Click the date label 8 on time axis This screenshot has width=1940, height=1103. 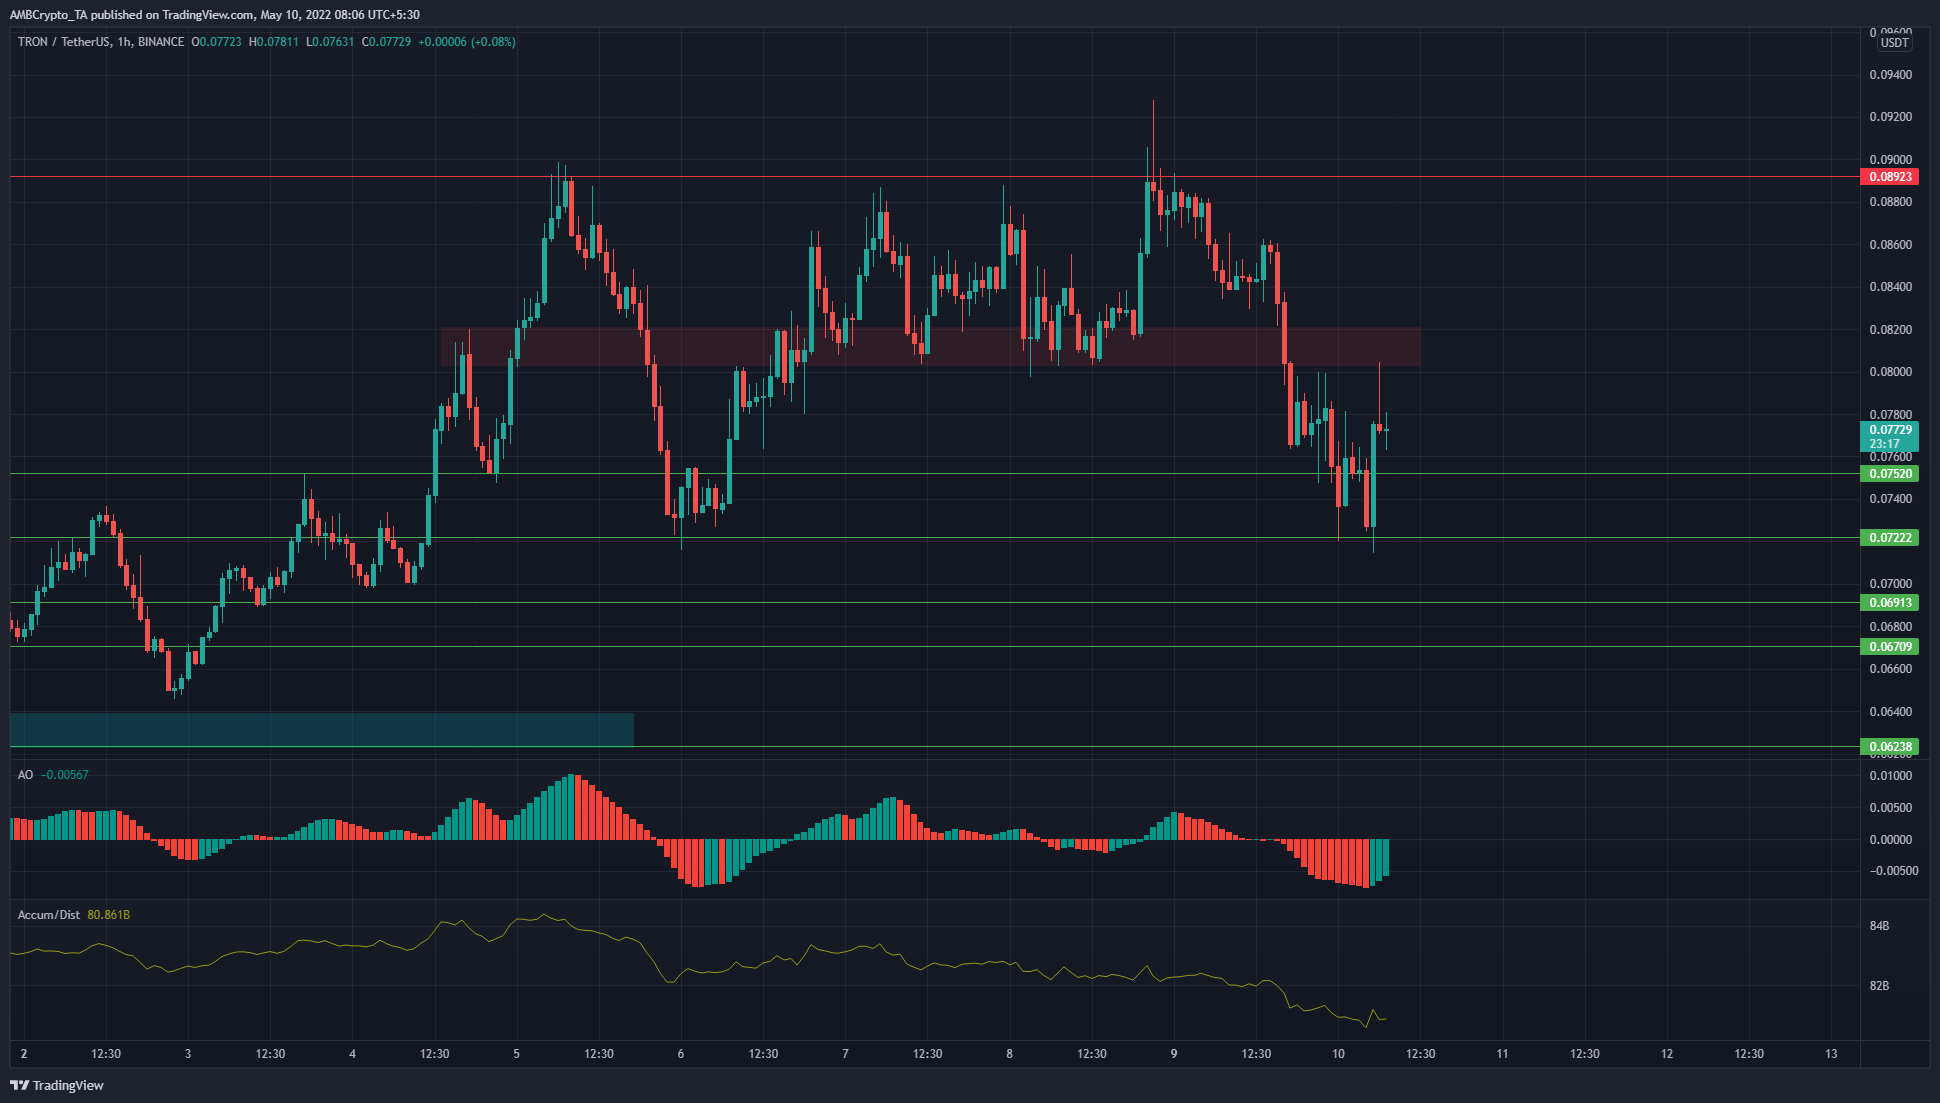click(x=1010, y=1054)
